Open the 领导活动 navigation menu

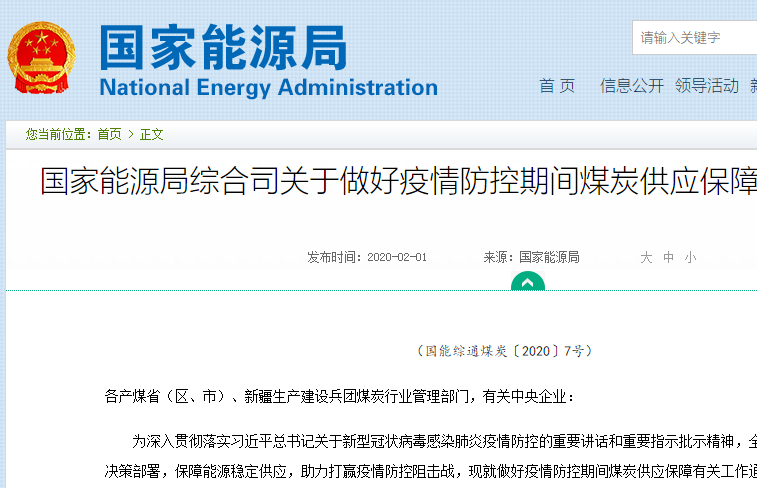tap(706, 86)
